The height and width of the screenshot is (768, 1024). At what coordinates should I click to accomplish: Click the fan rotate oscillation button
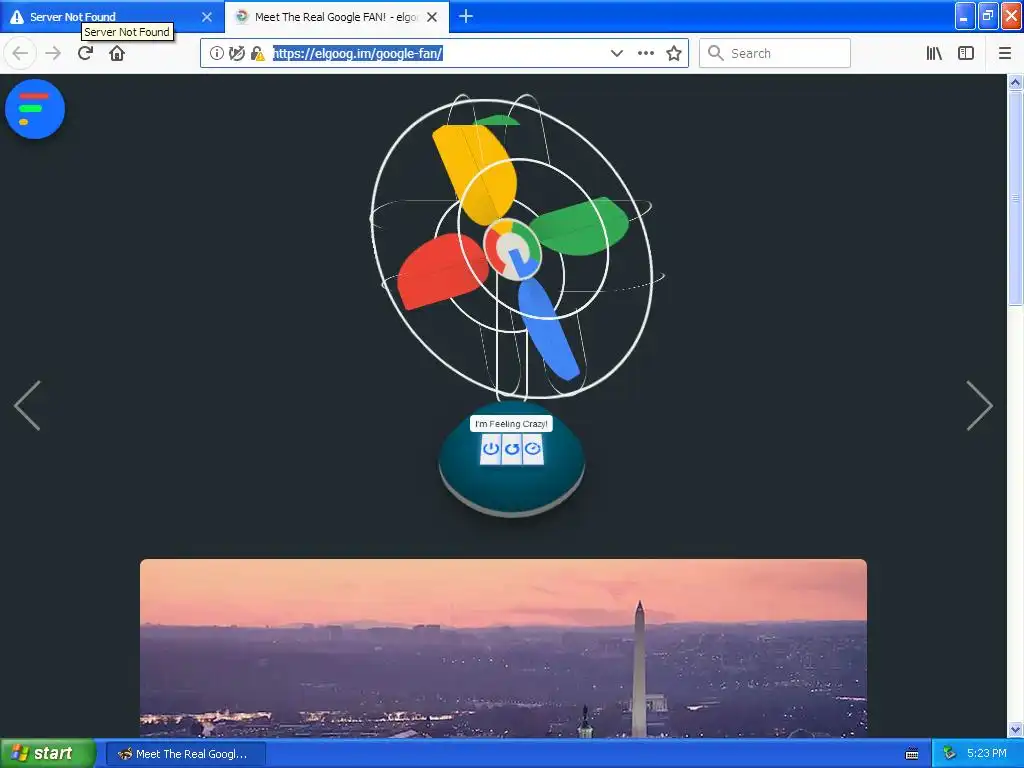pos(512,449)
